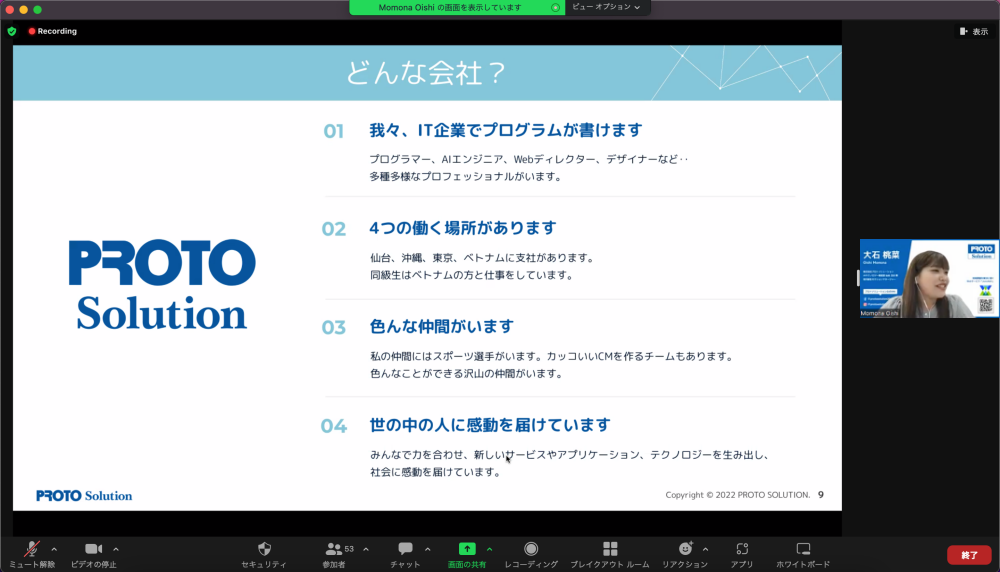Toggle the display (表示) view button
The height and width of the screenshot is (572, 1000).
973,31
